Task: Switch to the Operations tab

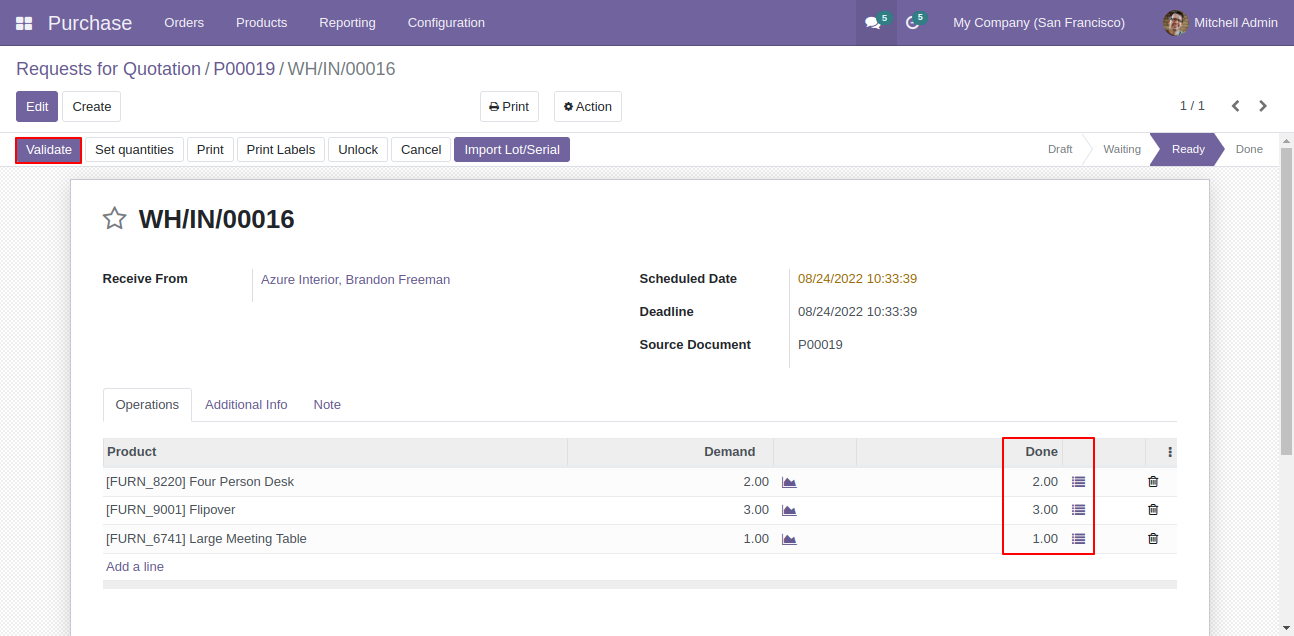Action: pos(147,405)
